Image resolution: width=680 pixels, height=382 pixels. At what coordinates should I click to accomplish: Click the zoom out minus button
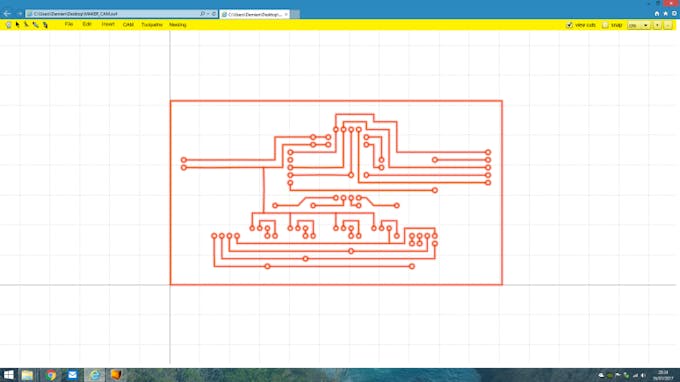[x=668, y=25]
